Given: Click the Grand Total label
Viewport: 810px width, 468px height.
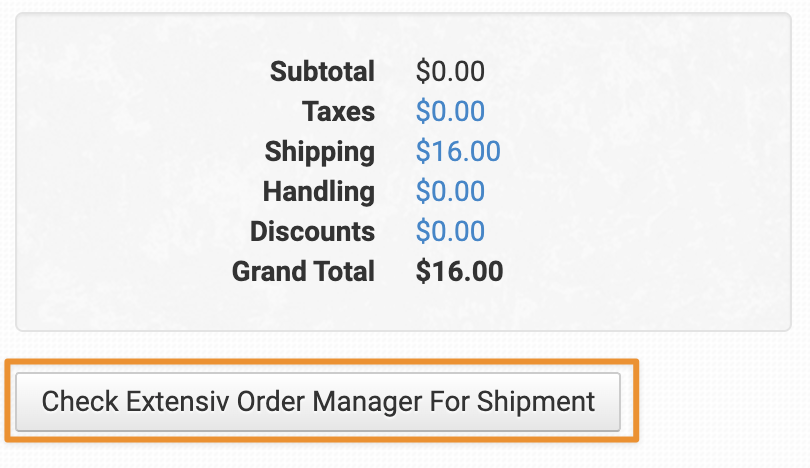Looking at the screenshot, I should [x=303, y=271].
